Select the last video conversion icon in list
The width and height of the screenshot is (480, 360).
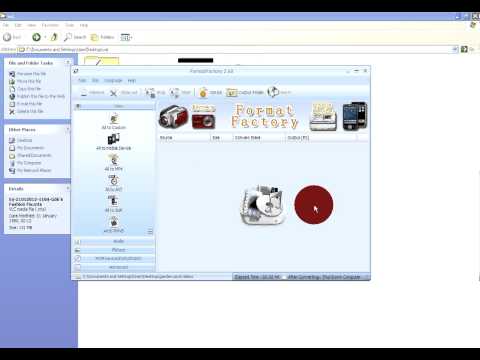click(x=114, y=224)
